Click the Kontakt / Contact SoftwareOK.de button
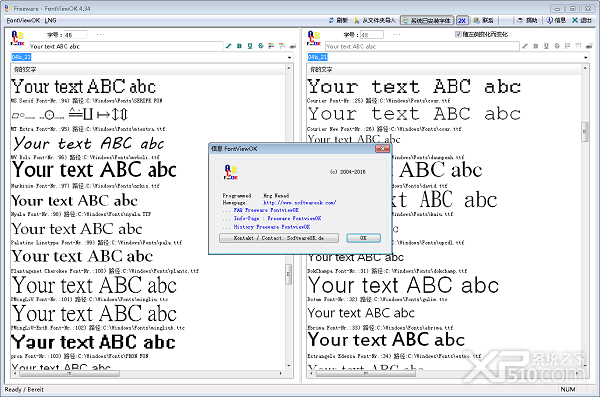Screen dimensions: 600x397 [279, 238]
